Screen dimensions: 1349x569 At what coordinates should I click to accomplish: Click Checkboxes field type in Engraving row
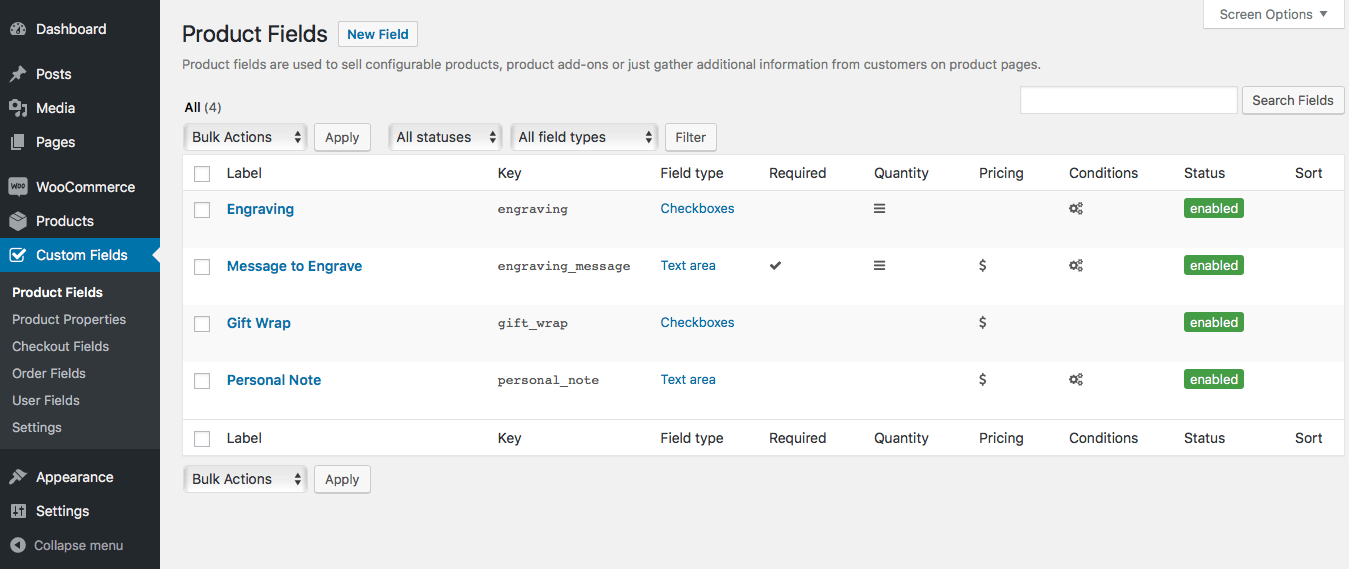click(x=697, y=208)
